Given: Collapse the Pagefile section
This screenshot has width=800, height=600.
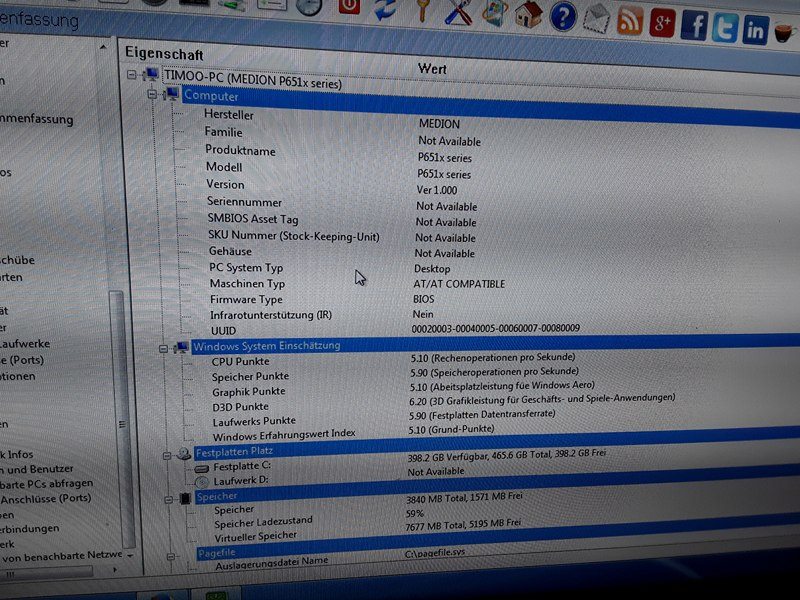Looking at the screenshot, I should click(171, 557).
